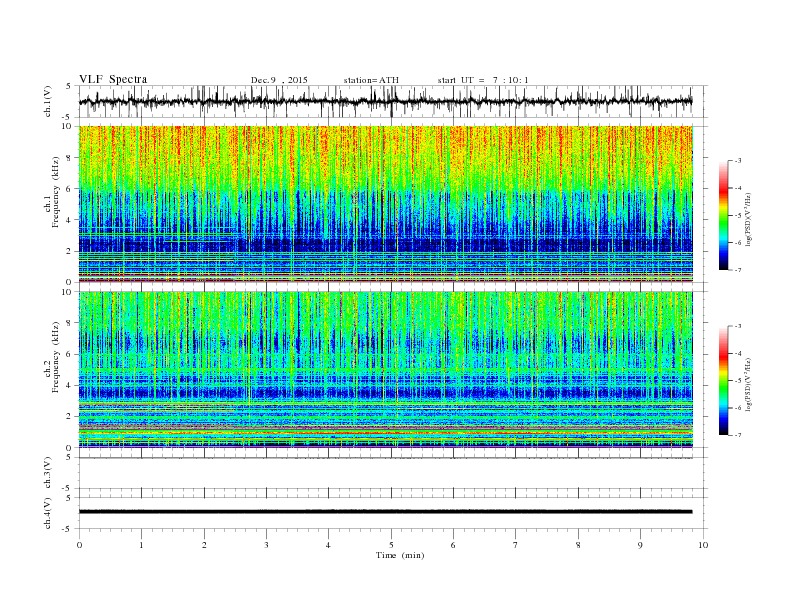Image resolution: width=792 pixels, height=612 pixels.
Task: Click the lower colorbar "log(PSD)(V²/Hz)" label
Action: click(748, 384)
